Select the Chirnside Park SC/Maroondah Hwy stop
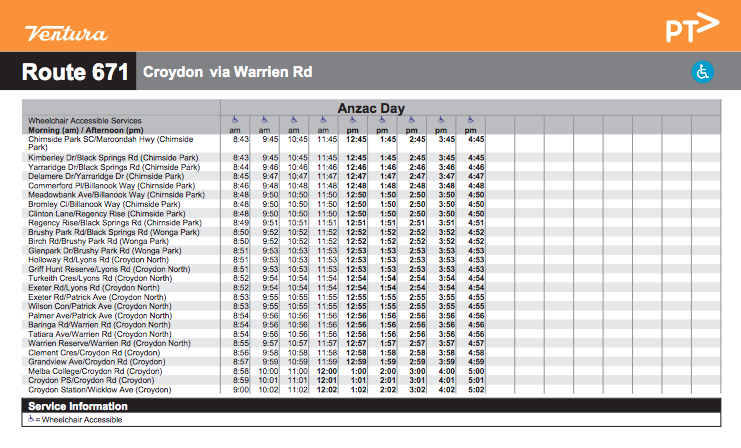Image resolution: width=741 pixels, height=448 pixels. (111, 143)
